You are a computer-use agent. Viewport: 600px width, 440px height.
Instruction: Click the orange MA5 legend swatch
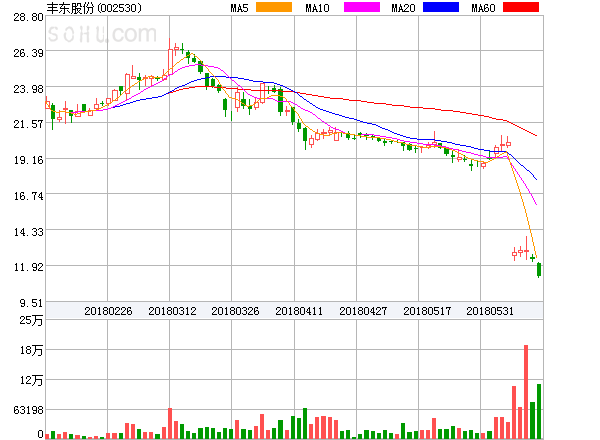click(x=274, y=7)
